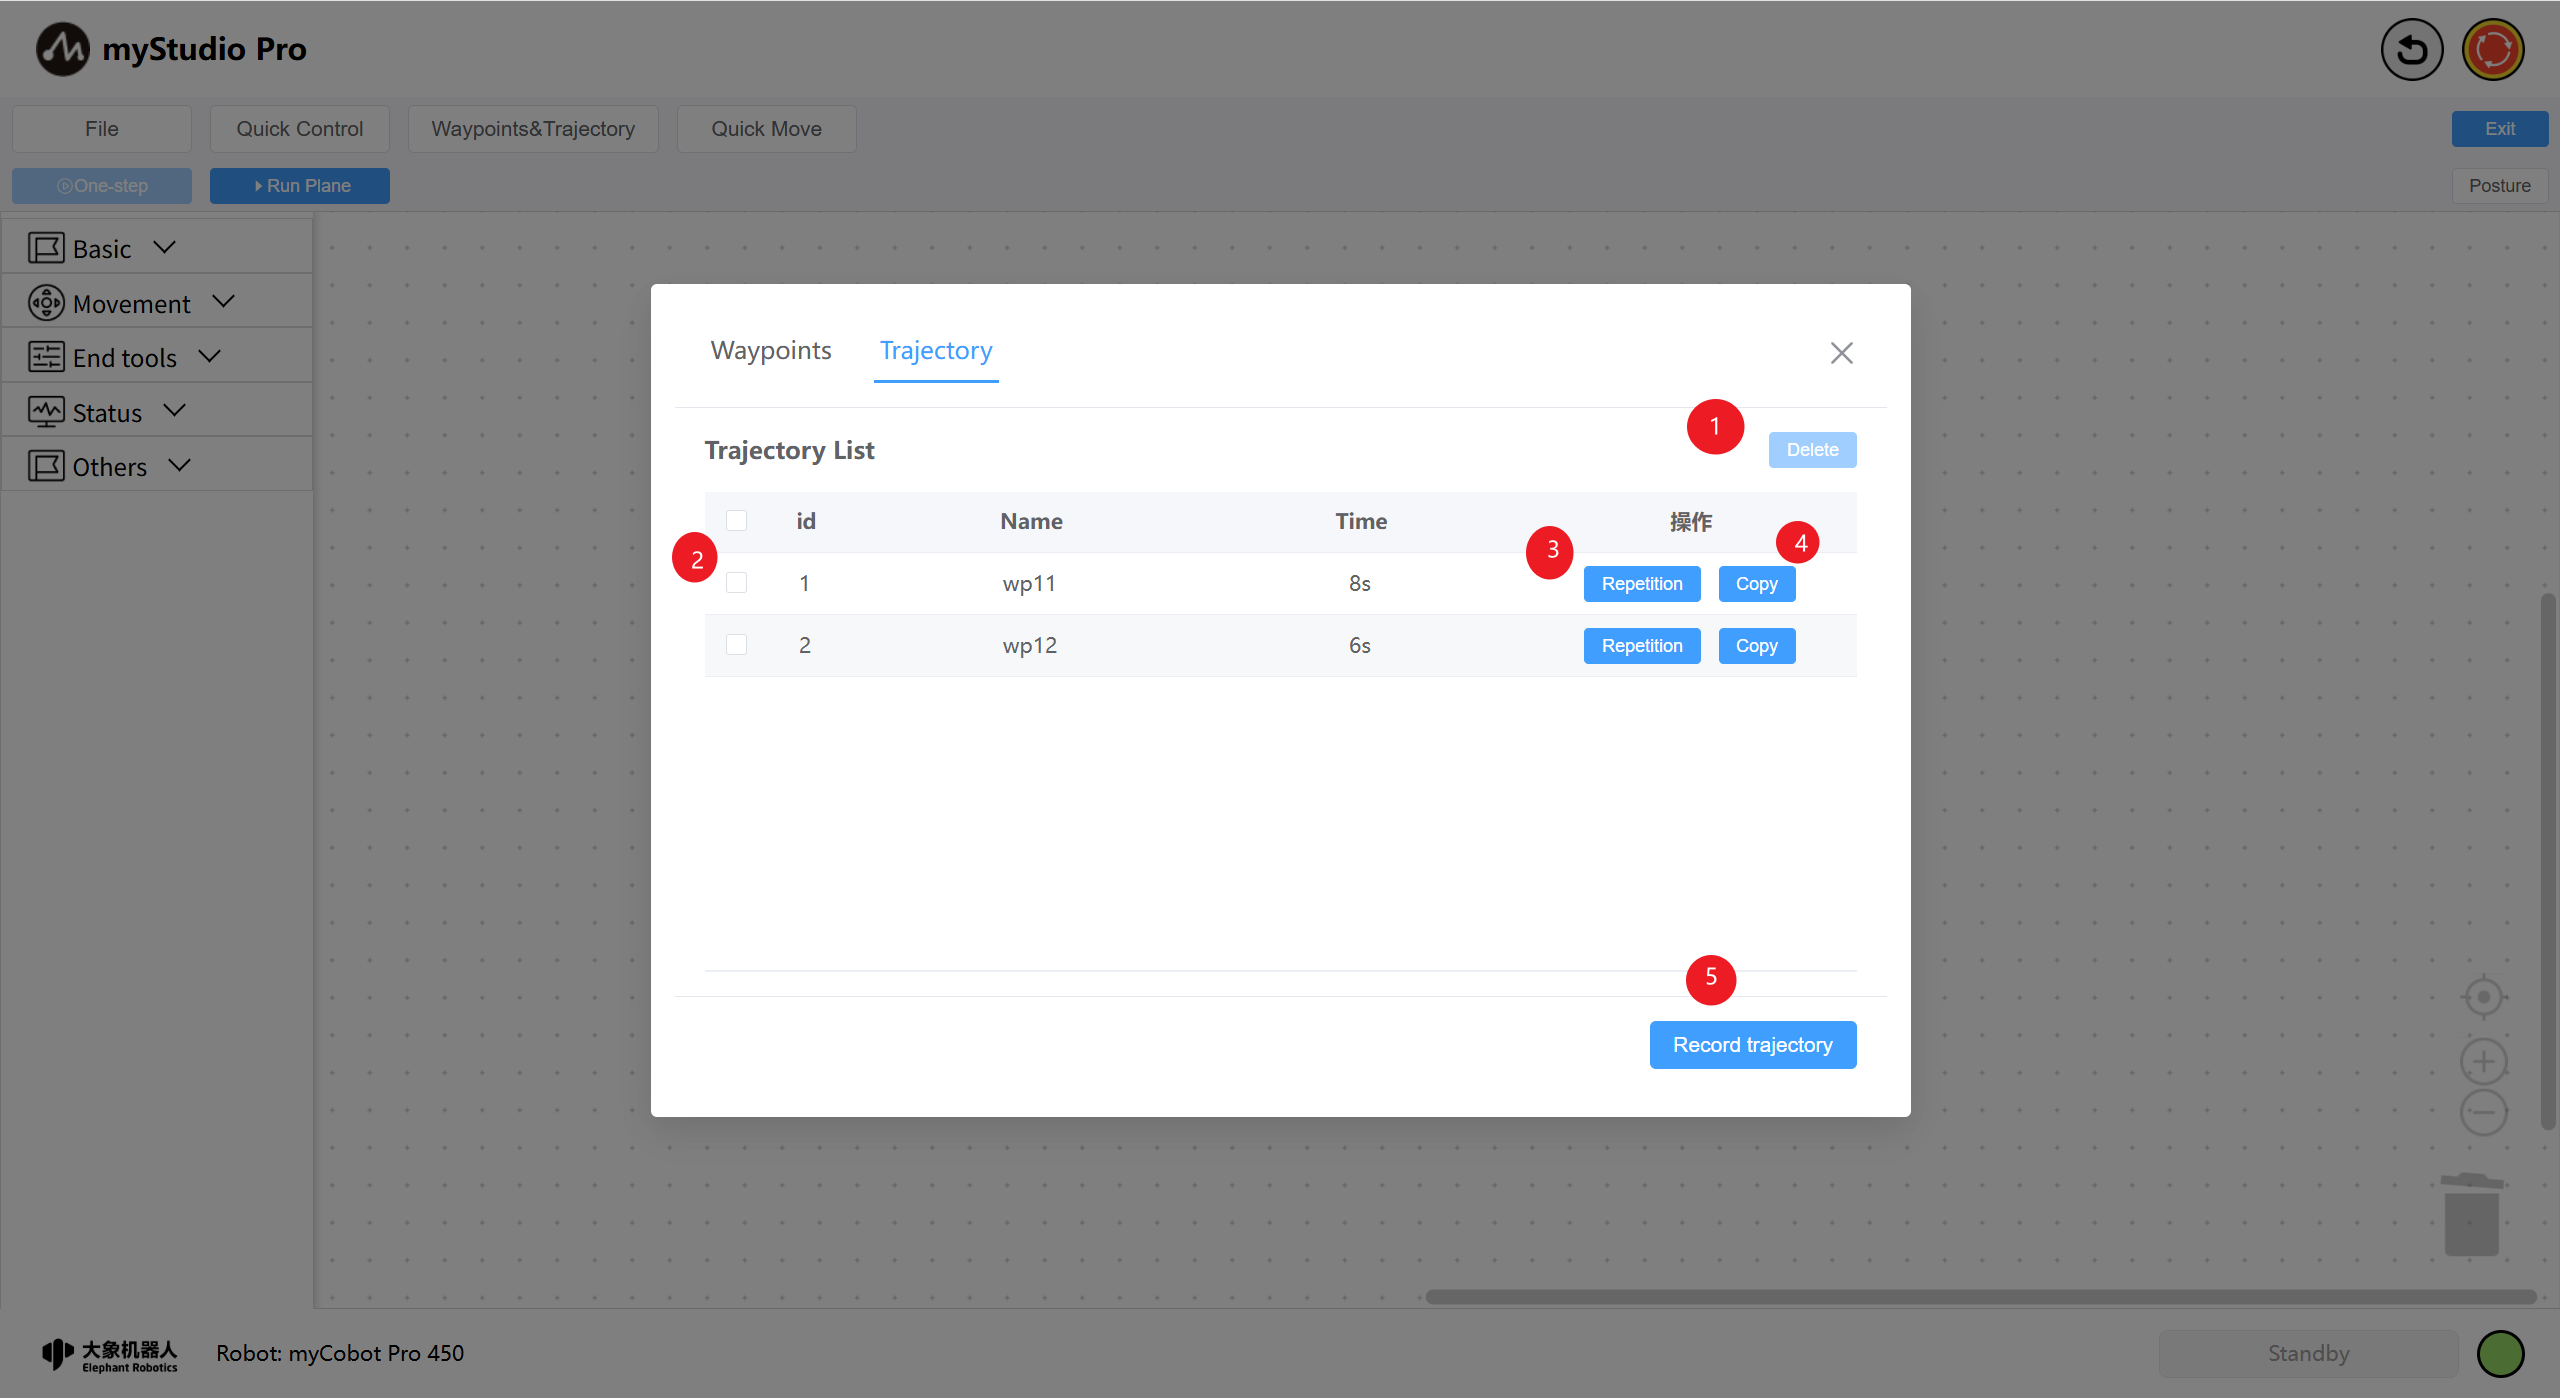Check the select-all checkbox in header
Image resolution: width=2560 pixels, height=1398 pixels.
click(x=737, y=521)
